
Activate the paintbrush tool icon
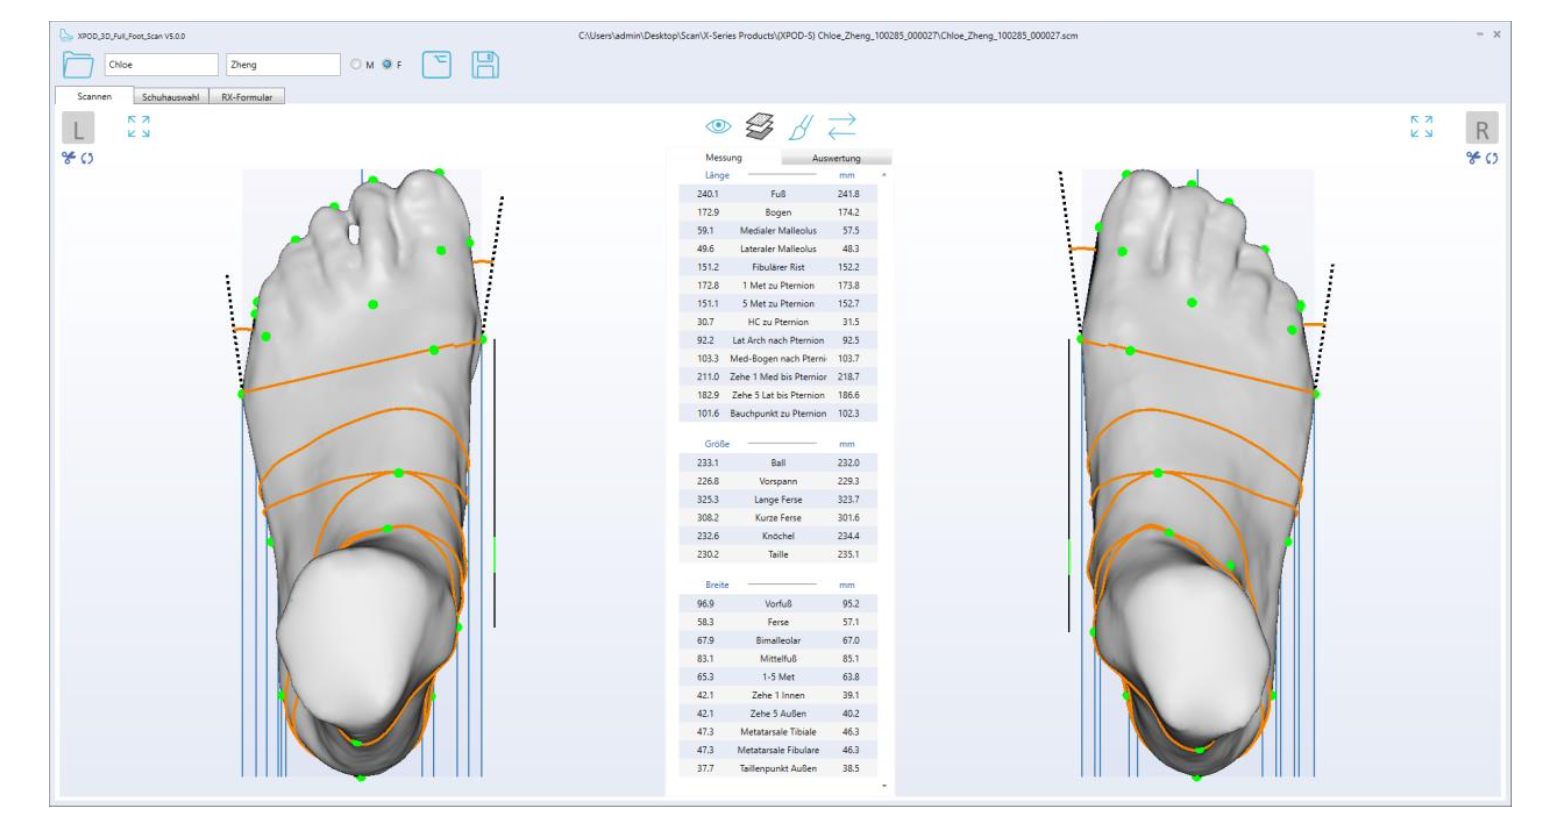click(x=800, y=127)
